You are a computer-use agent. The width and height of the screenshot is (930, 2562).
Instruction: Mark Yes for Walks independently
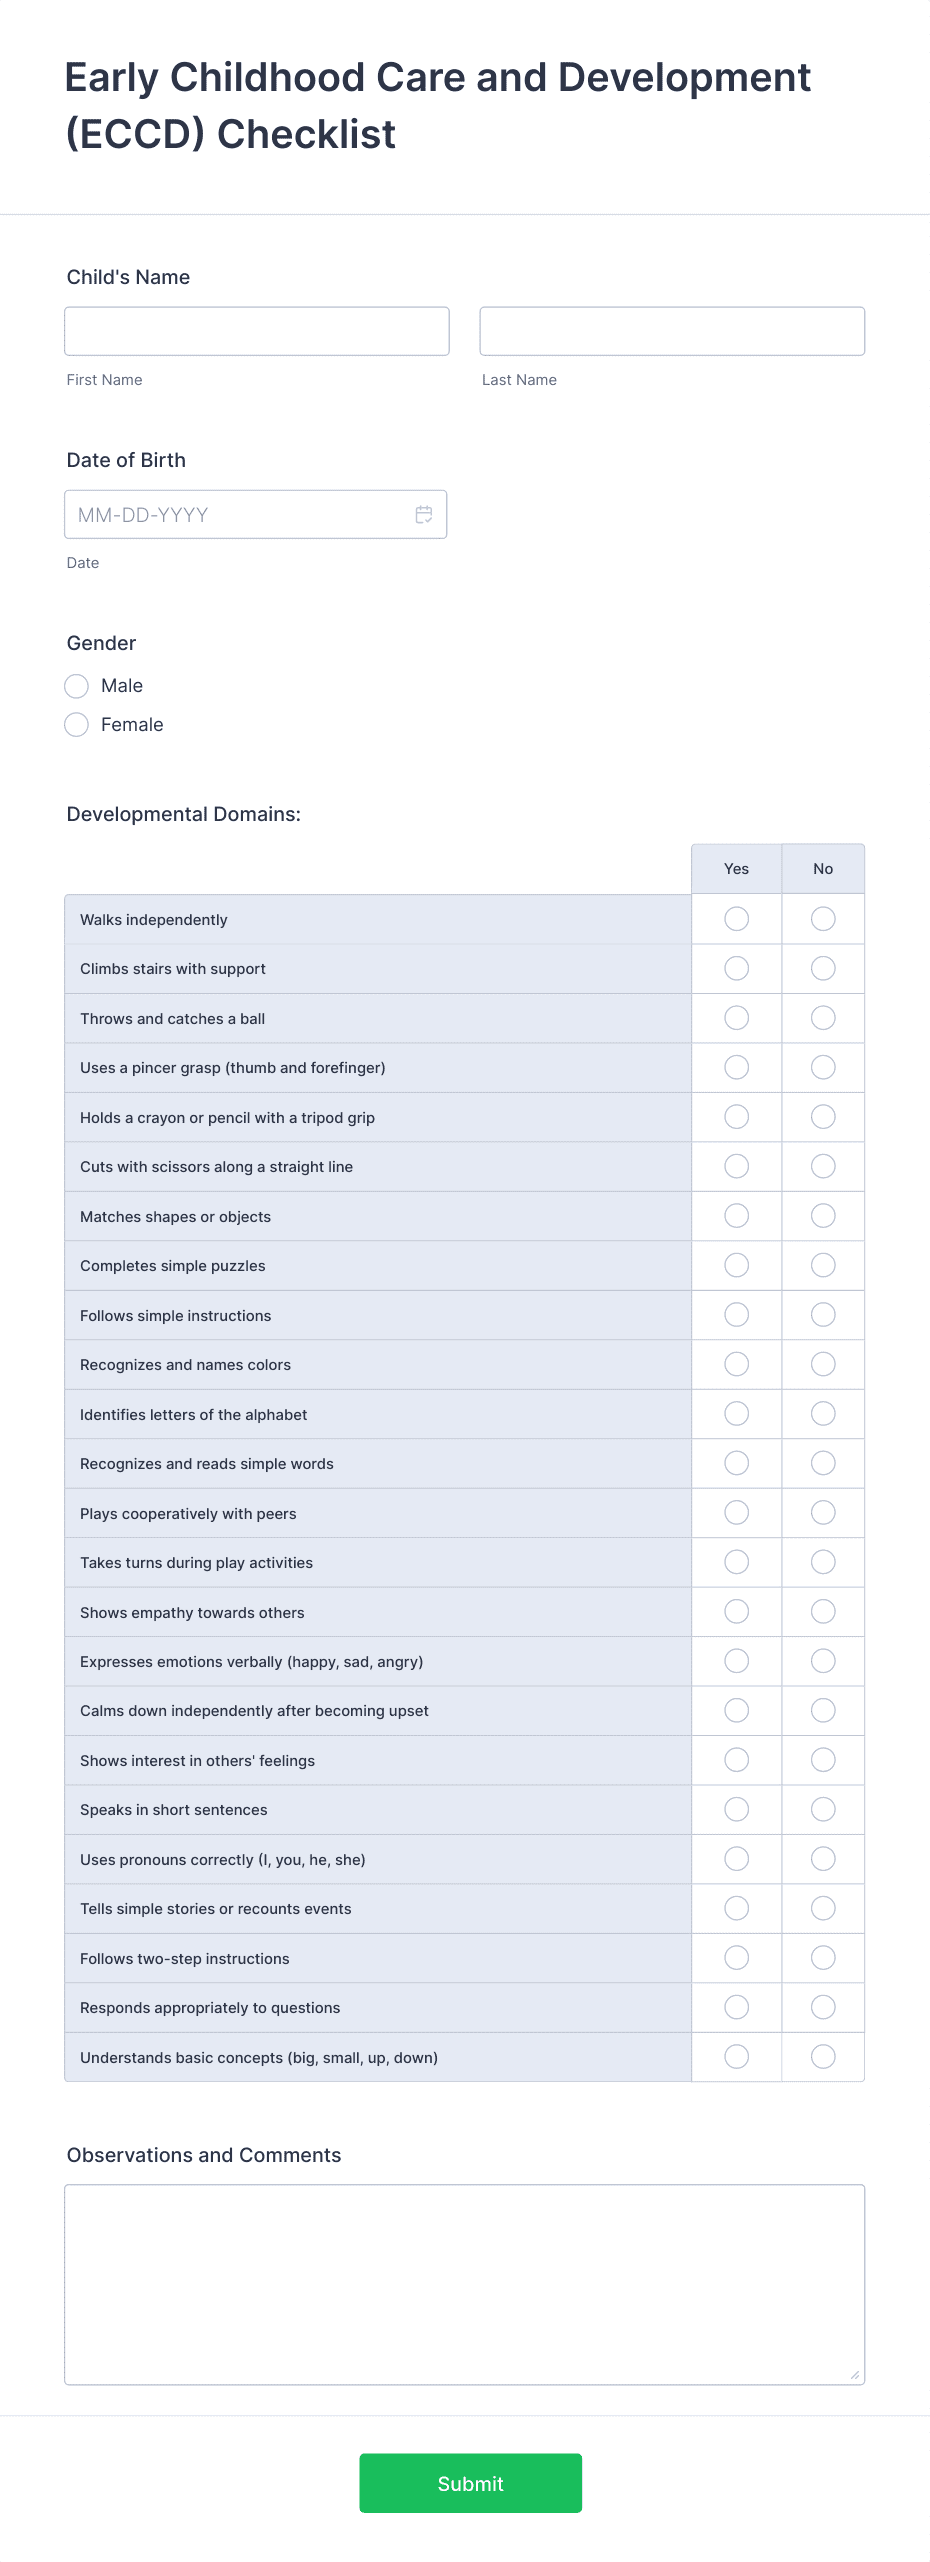click(736, 918)
